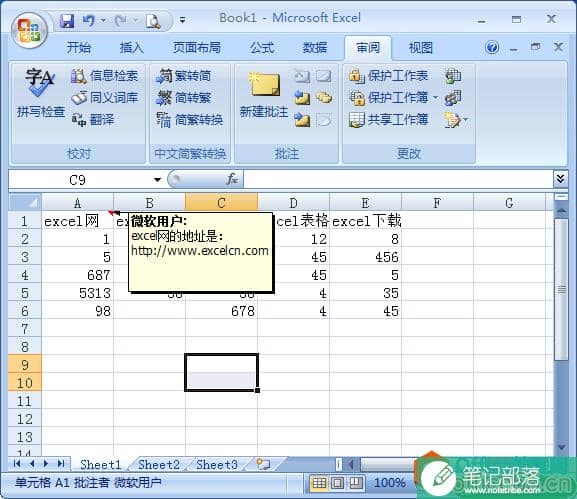Image resolution: width=577 pixels, height=499 pixels.
Task: Open the 公式 tab
Action: [262, 48]
